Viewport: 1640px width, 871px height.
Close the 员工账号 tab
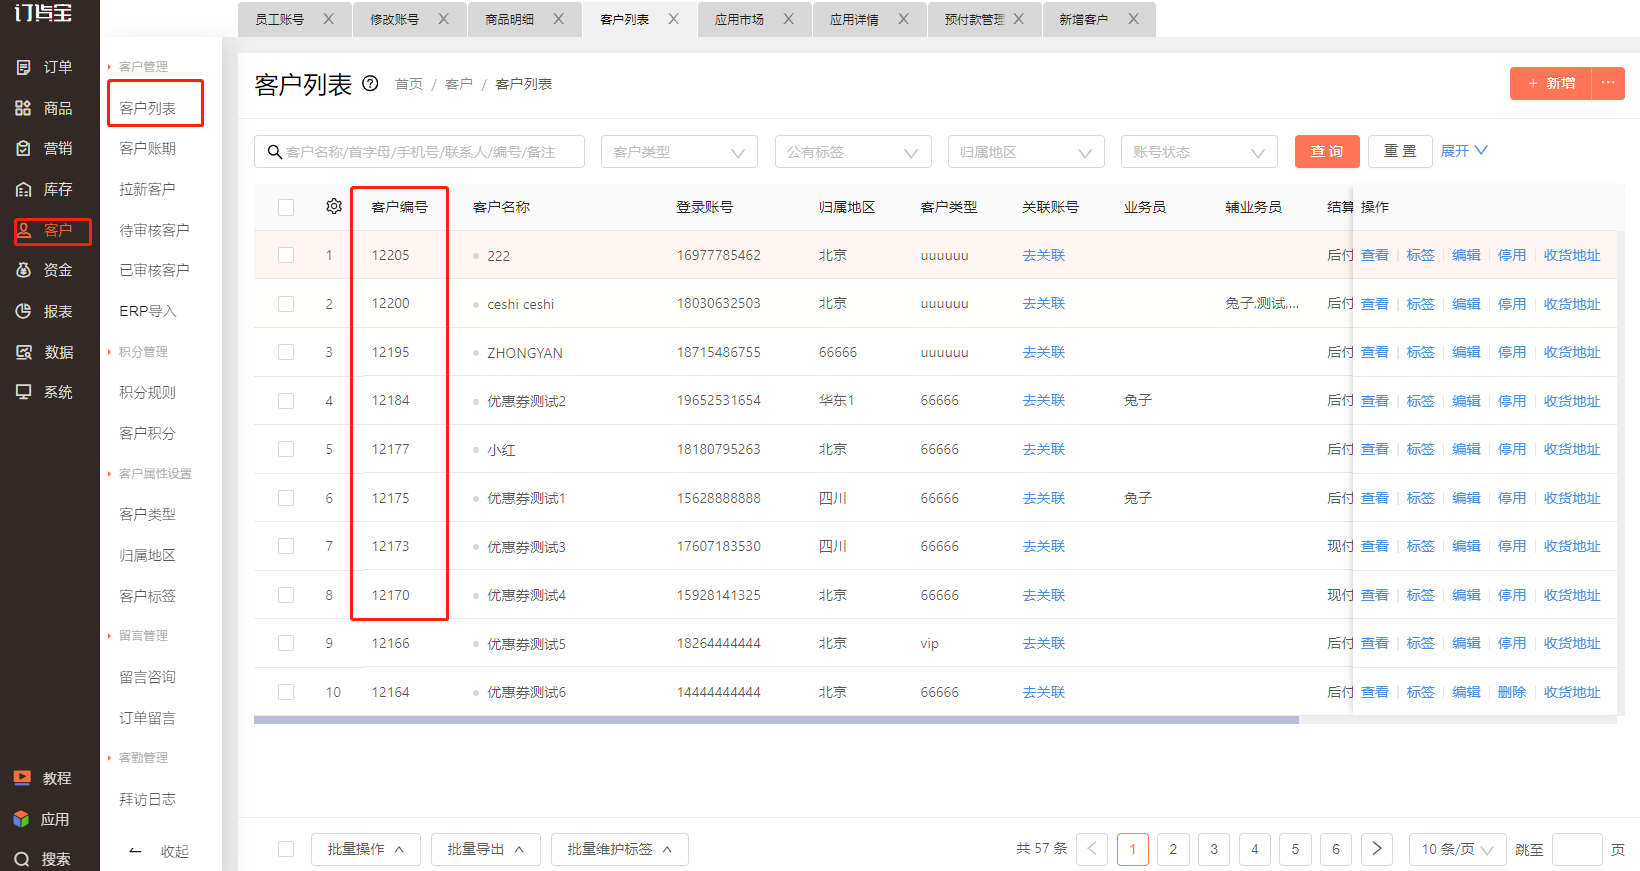pos(328,19)
